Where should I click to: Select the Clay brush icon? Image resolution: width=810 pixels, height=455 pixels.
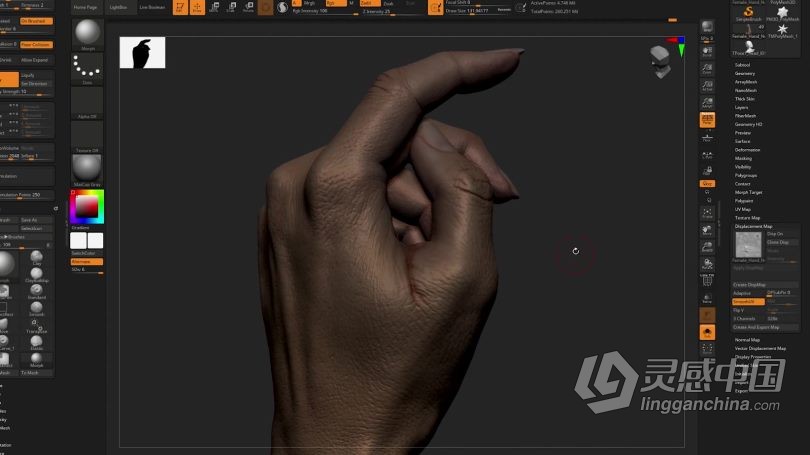click(37, 257)
